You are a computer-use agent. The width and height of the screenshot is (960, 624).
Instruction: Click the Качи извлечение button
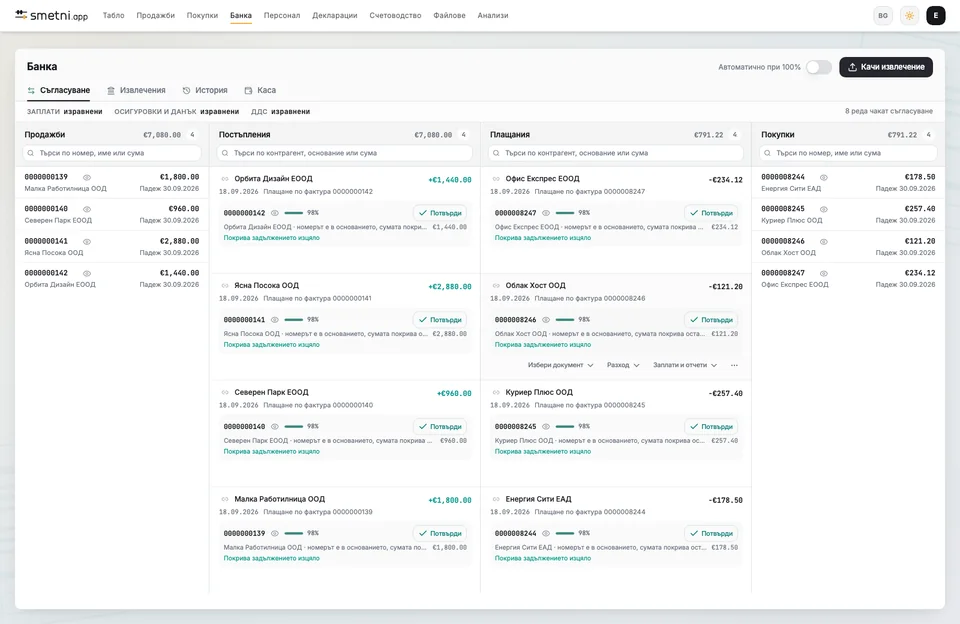pos(886,67)
